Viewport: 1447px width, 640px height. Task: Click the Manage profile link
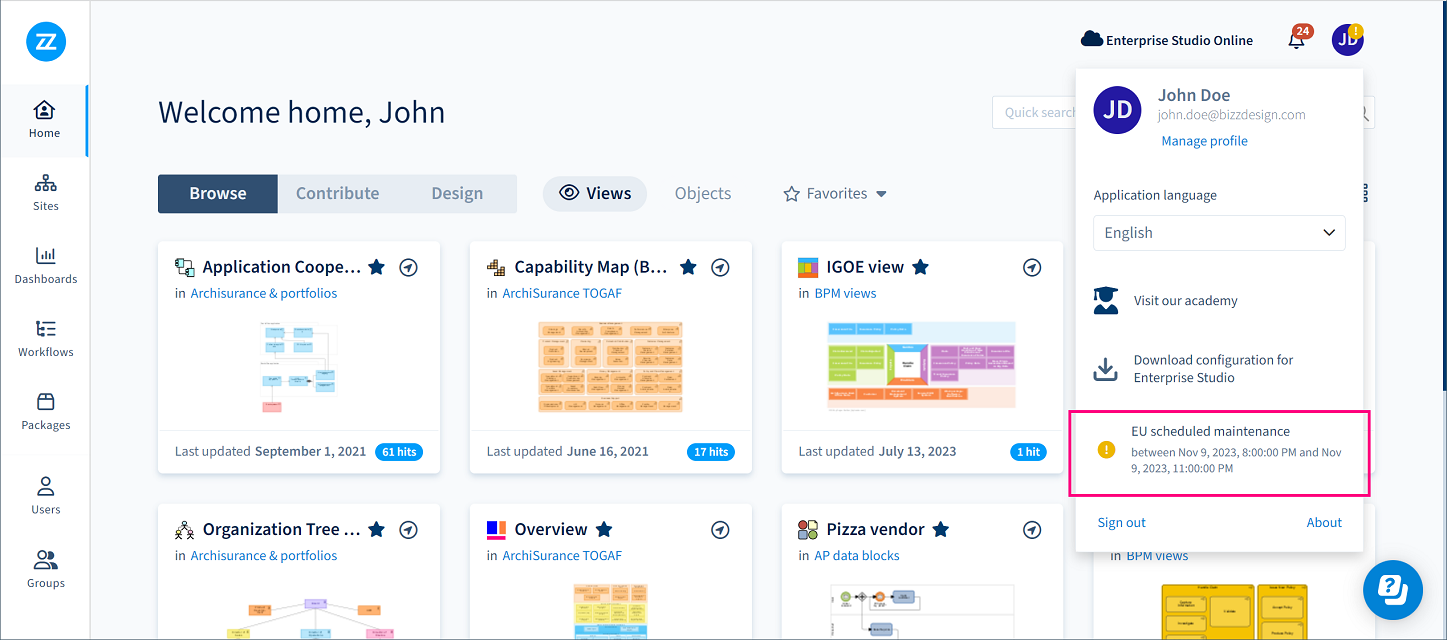tap(1204, 141)
